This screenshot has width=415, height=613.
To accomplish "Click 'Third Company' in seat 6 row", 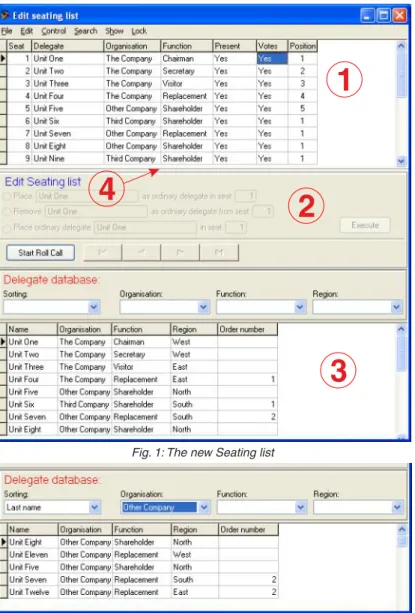I will 131,121.
